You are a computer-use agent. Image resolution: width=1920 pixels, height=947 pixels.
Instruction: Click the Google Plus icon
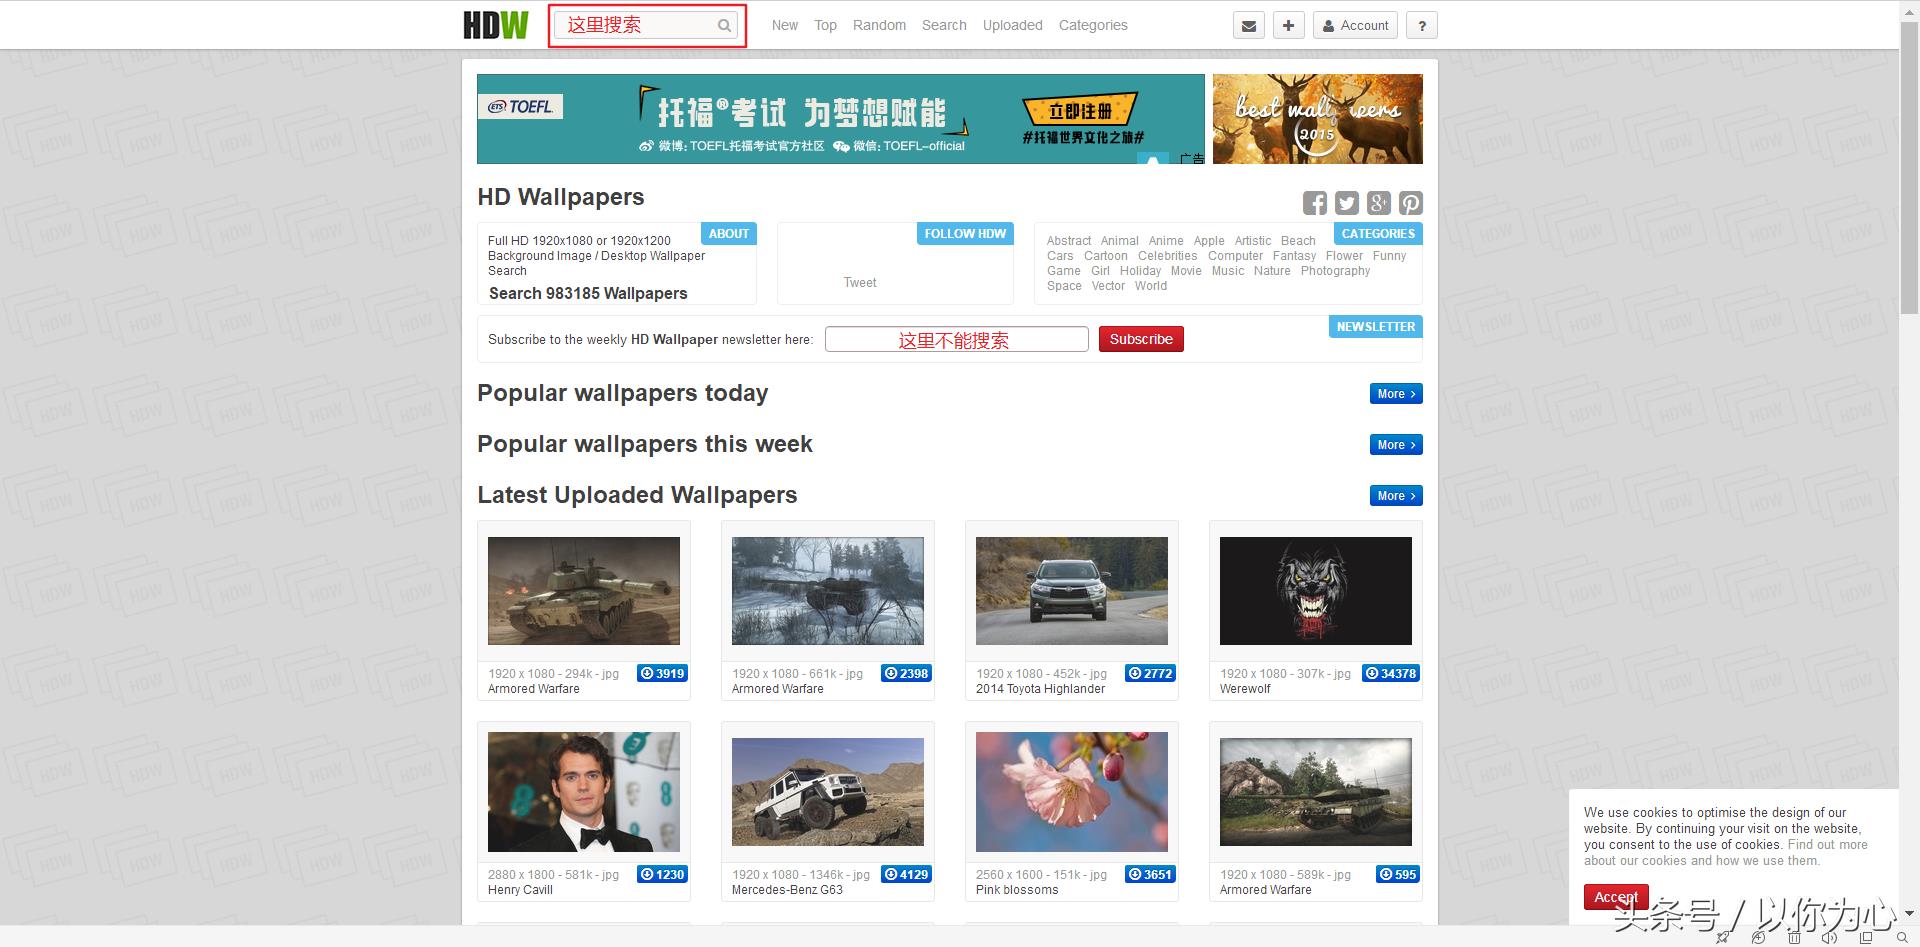coord(1378,204)
